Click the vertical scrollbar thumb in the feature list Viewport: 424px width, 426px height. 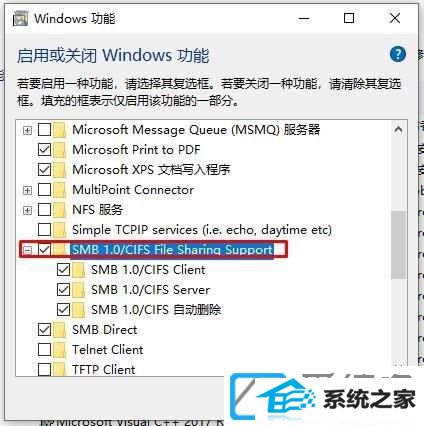[x=399, y=244]
